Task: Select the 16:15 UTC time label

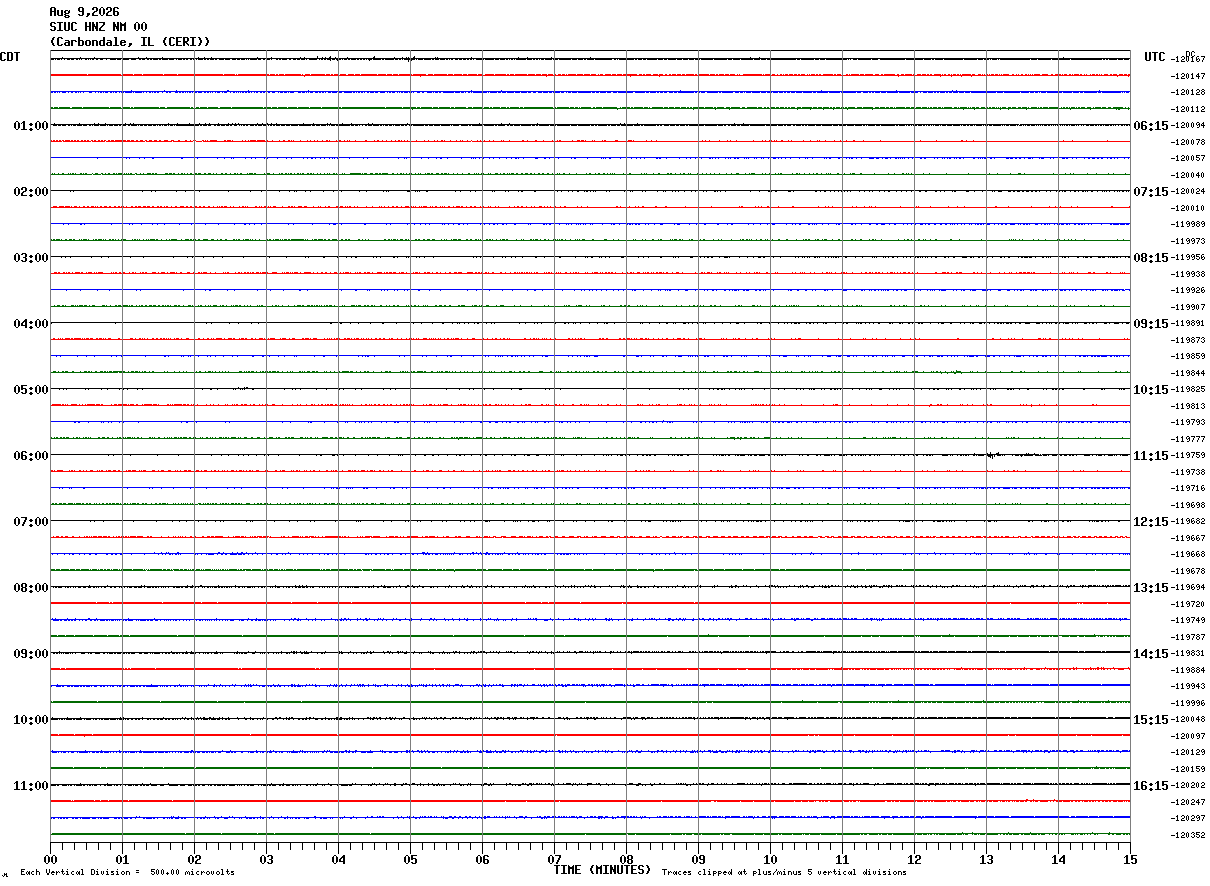Action: pyautogui.click(x=1150, y=786)
